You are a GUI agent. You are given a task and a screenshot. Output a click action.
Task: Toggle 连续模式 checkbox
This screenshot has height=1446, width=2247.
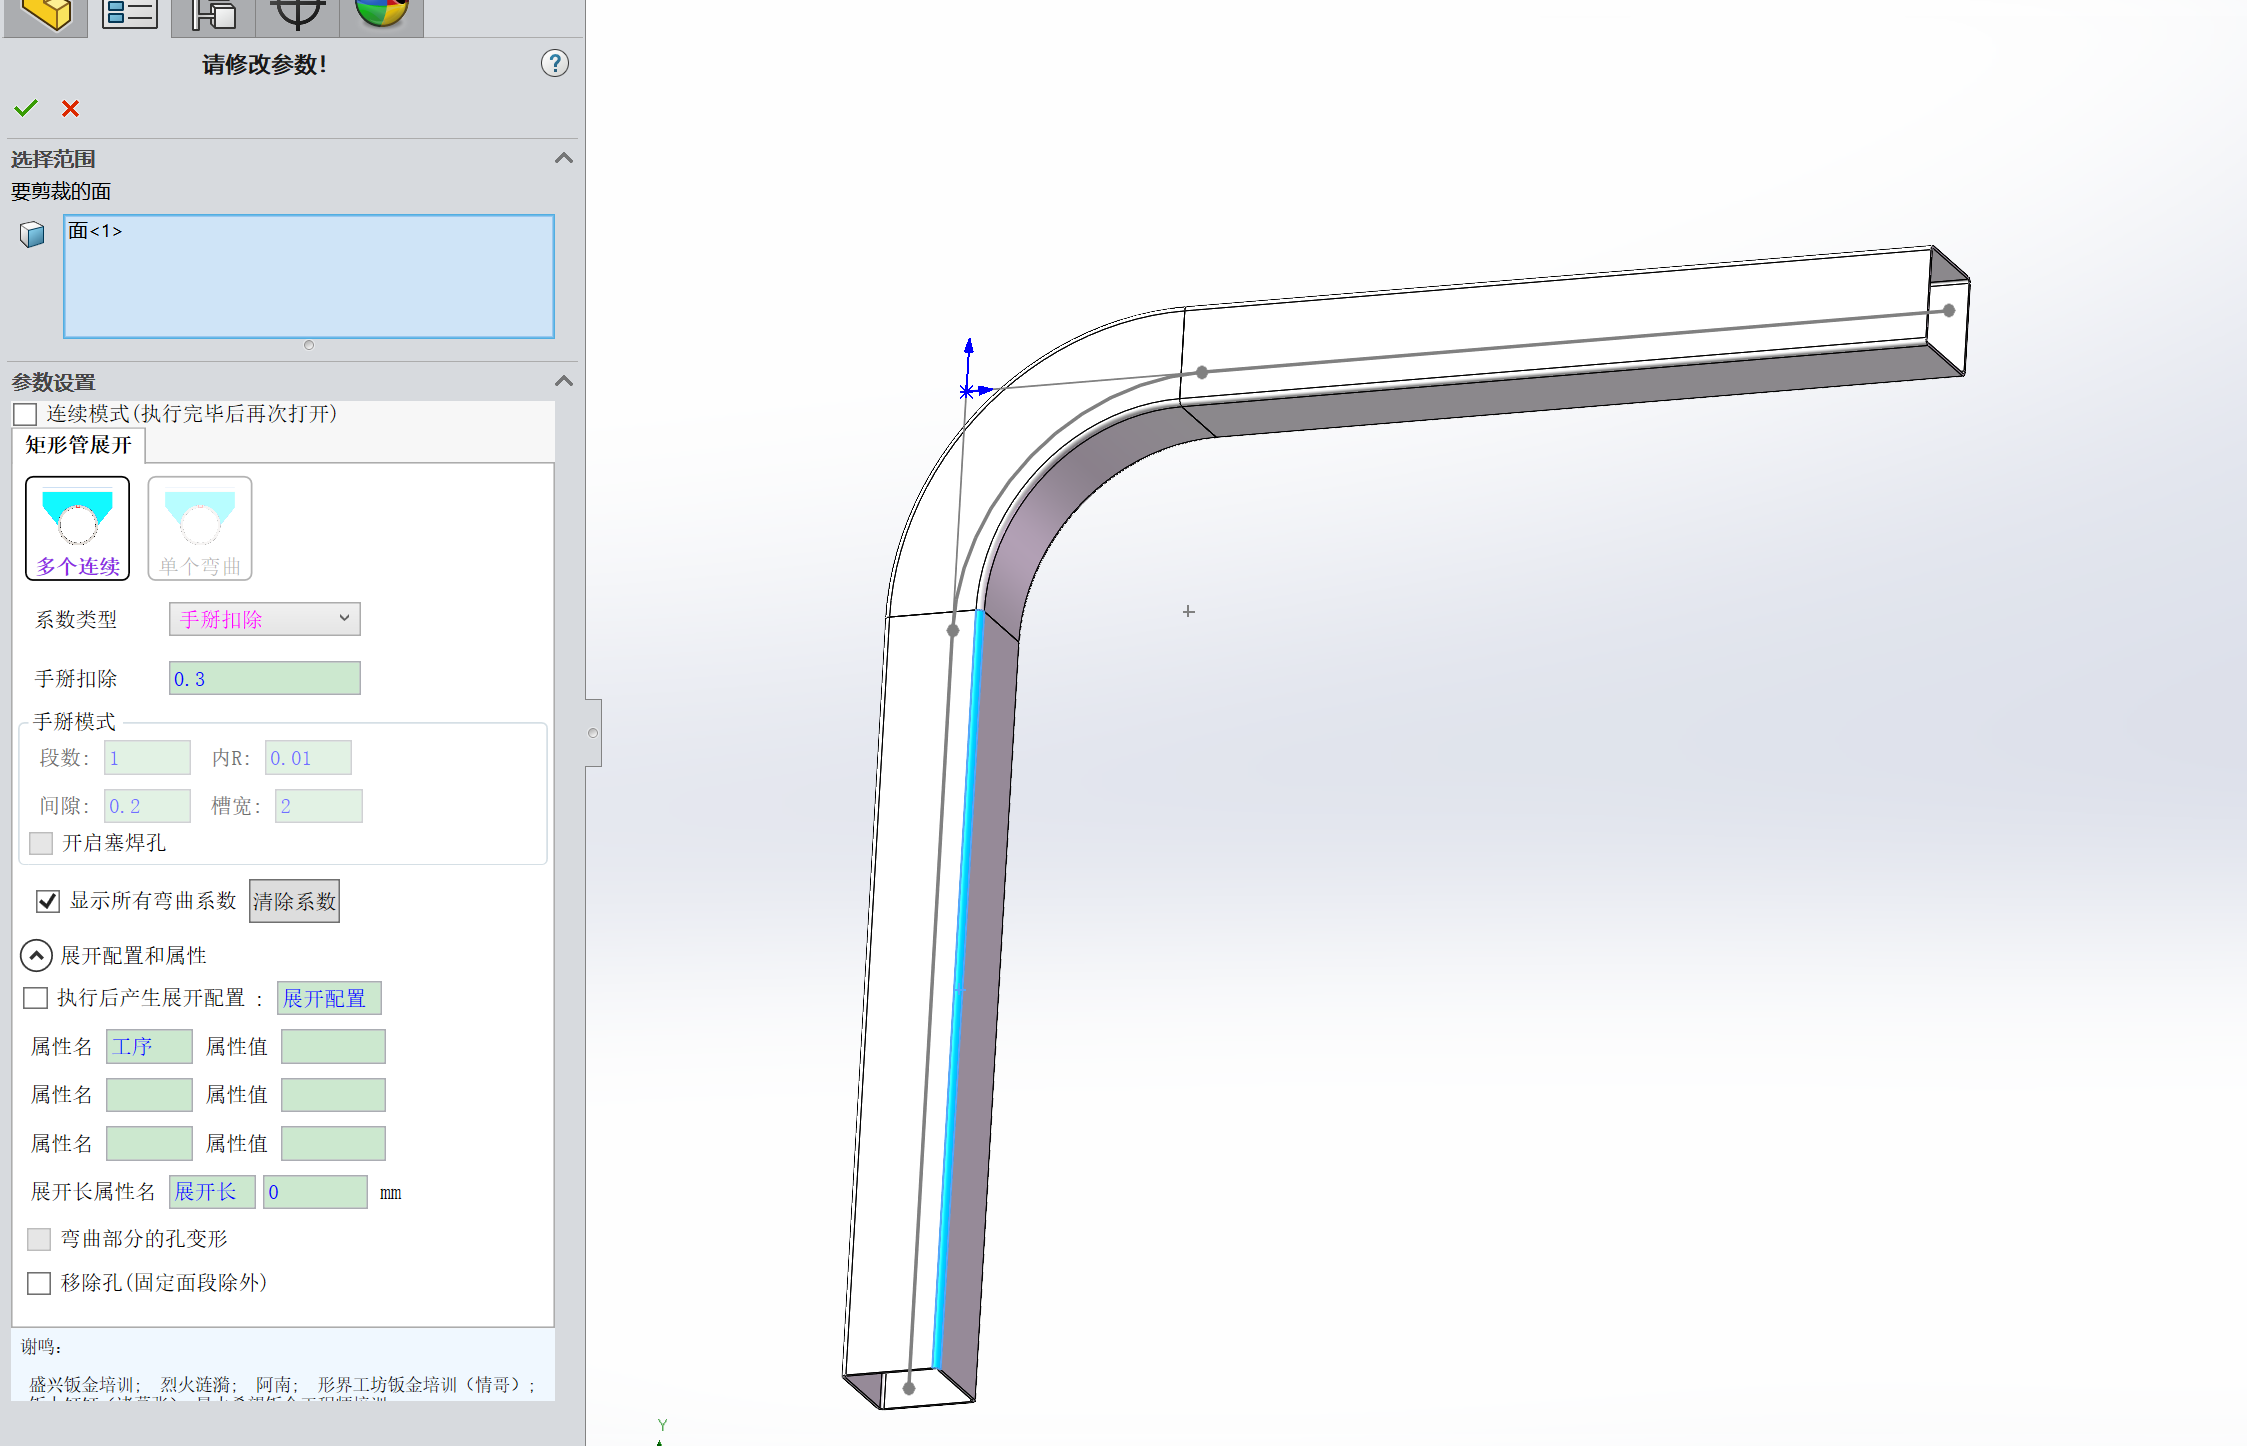(25, 414)
